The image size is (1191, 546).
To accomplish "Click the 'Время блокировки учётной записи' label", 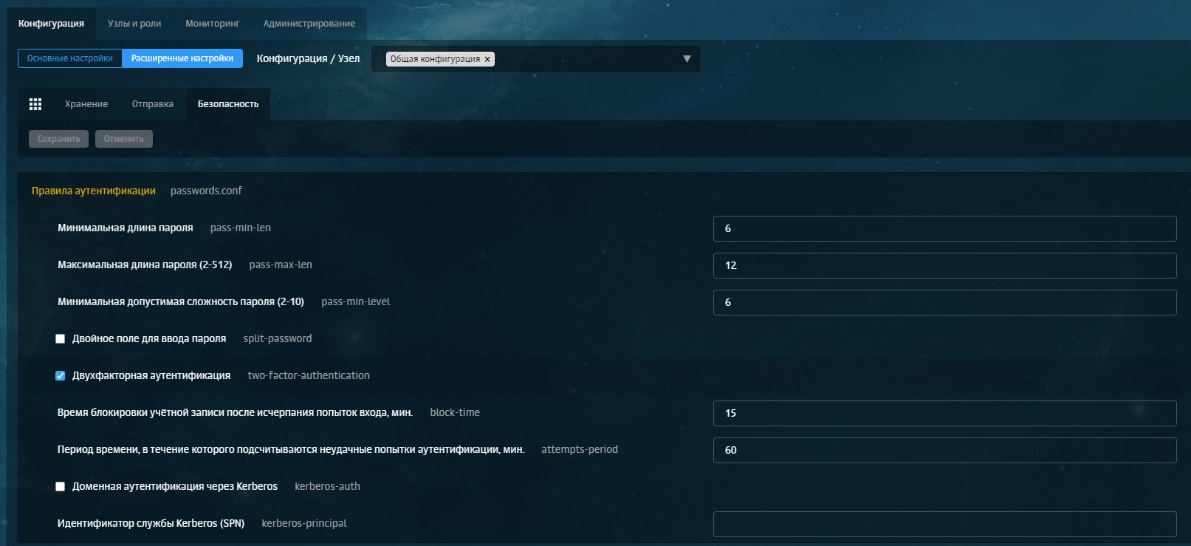I will 235,412.
